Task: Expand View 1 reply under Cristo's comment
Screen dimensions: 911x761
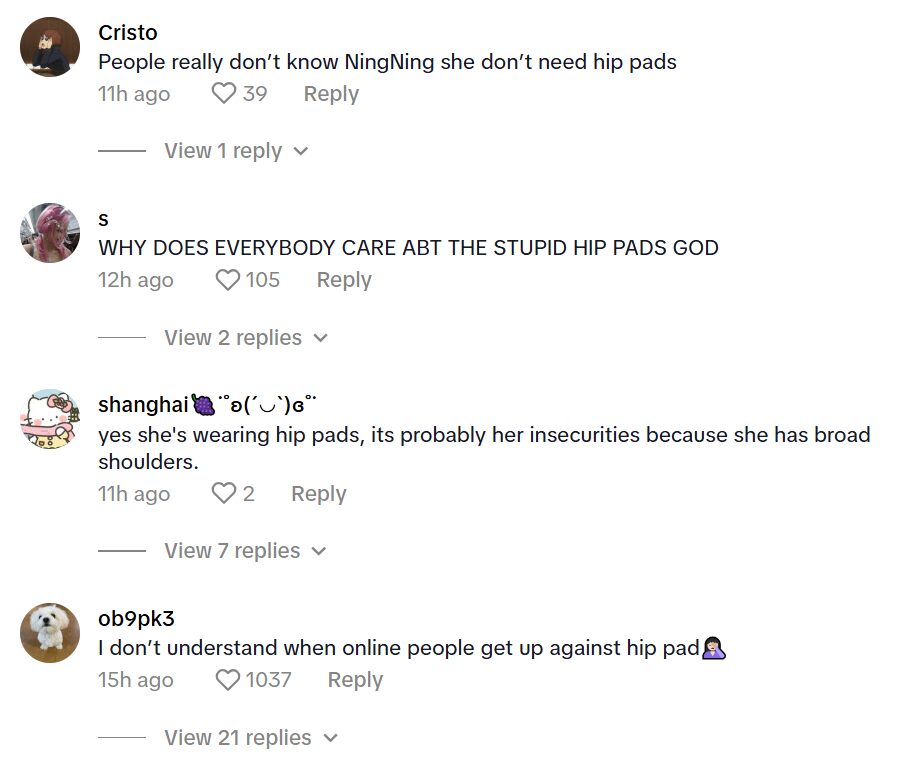Action: 236,151
